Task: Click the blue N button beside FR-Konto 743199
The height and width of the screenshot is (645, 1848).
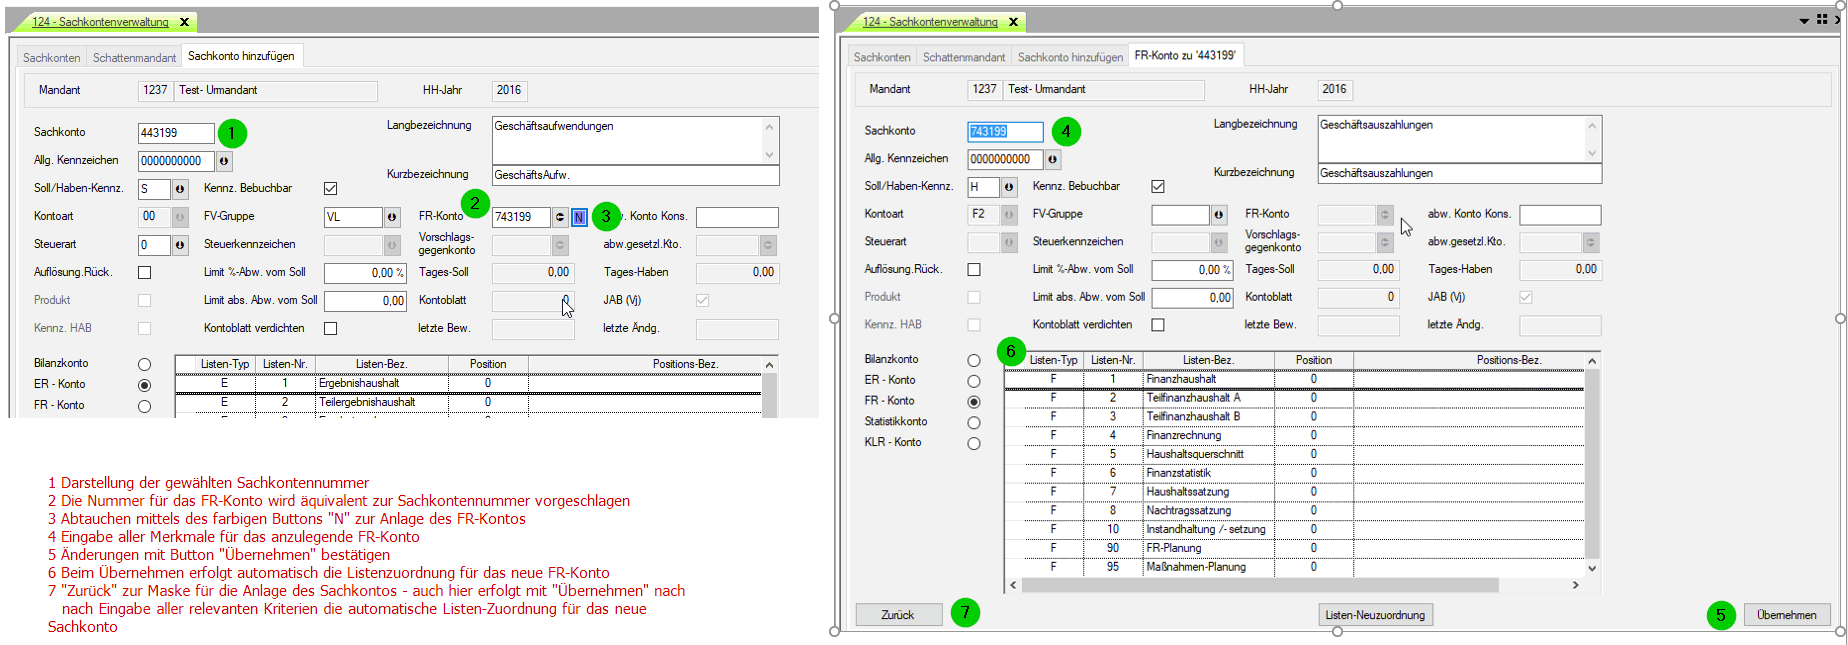Action: point(579,217)
